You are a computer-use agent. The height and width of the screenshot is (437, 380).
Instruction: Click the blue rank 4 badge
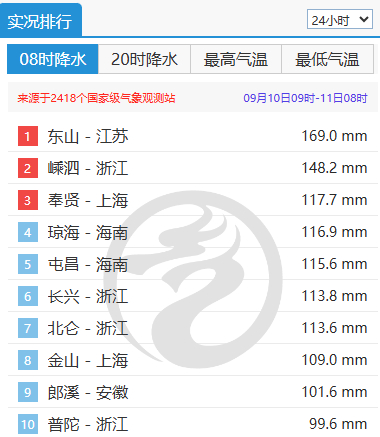click(x=28, y=232)
